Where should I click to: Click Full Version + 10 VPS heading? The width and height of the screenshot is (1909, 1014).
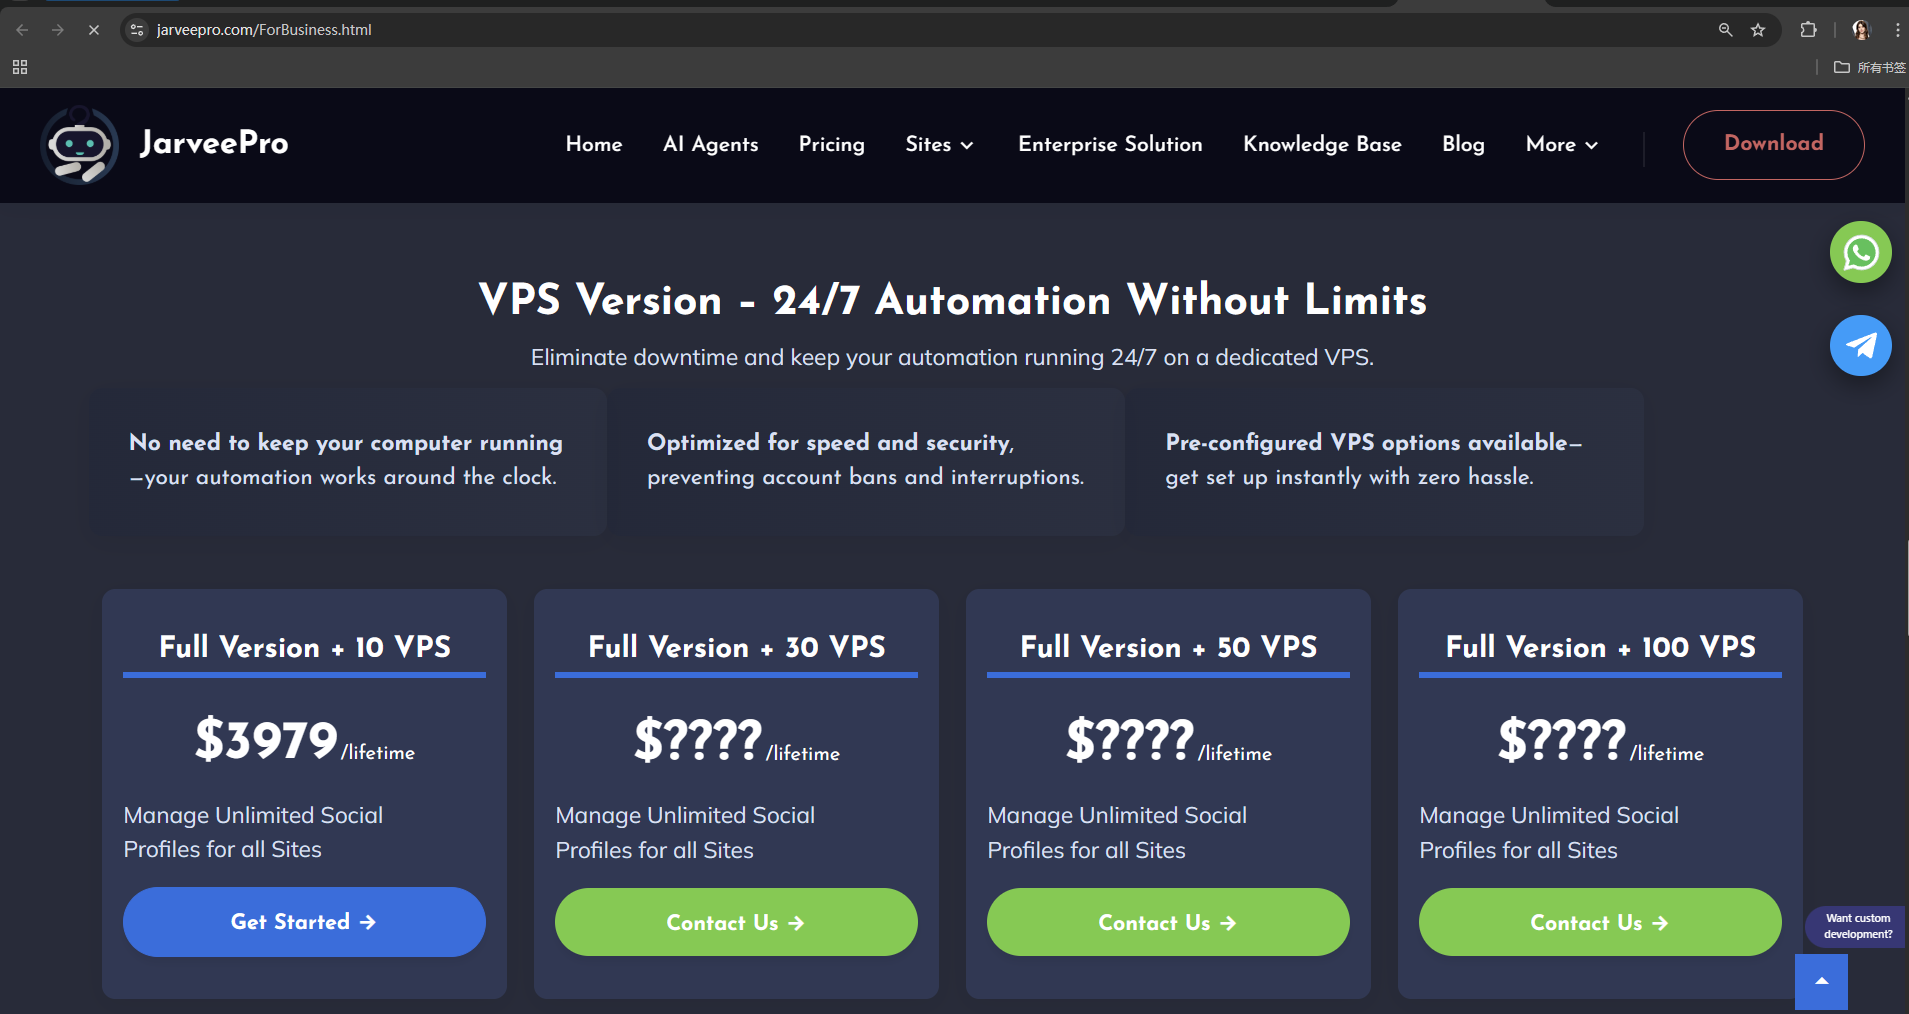click(x=304, y=647)
